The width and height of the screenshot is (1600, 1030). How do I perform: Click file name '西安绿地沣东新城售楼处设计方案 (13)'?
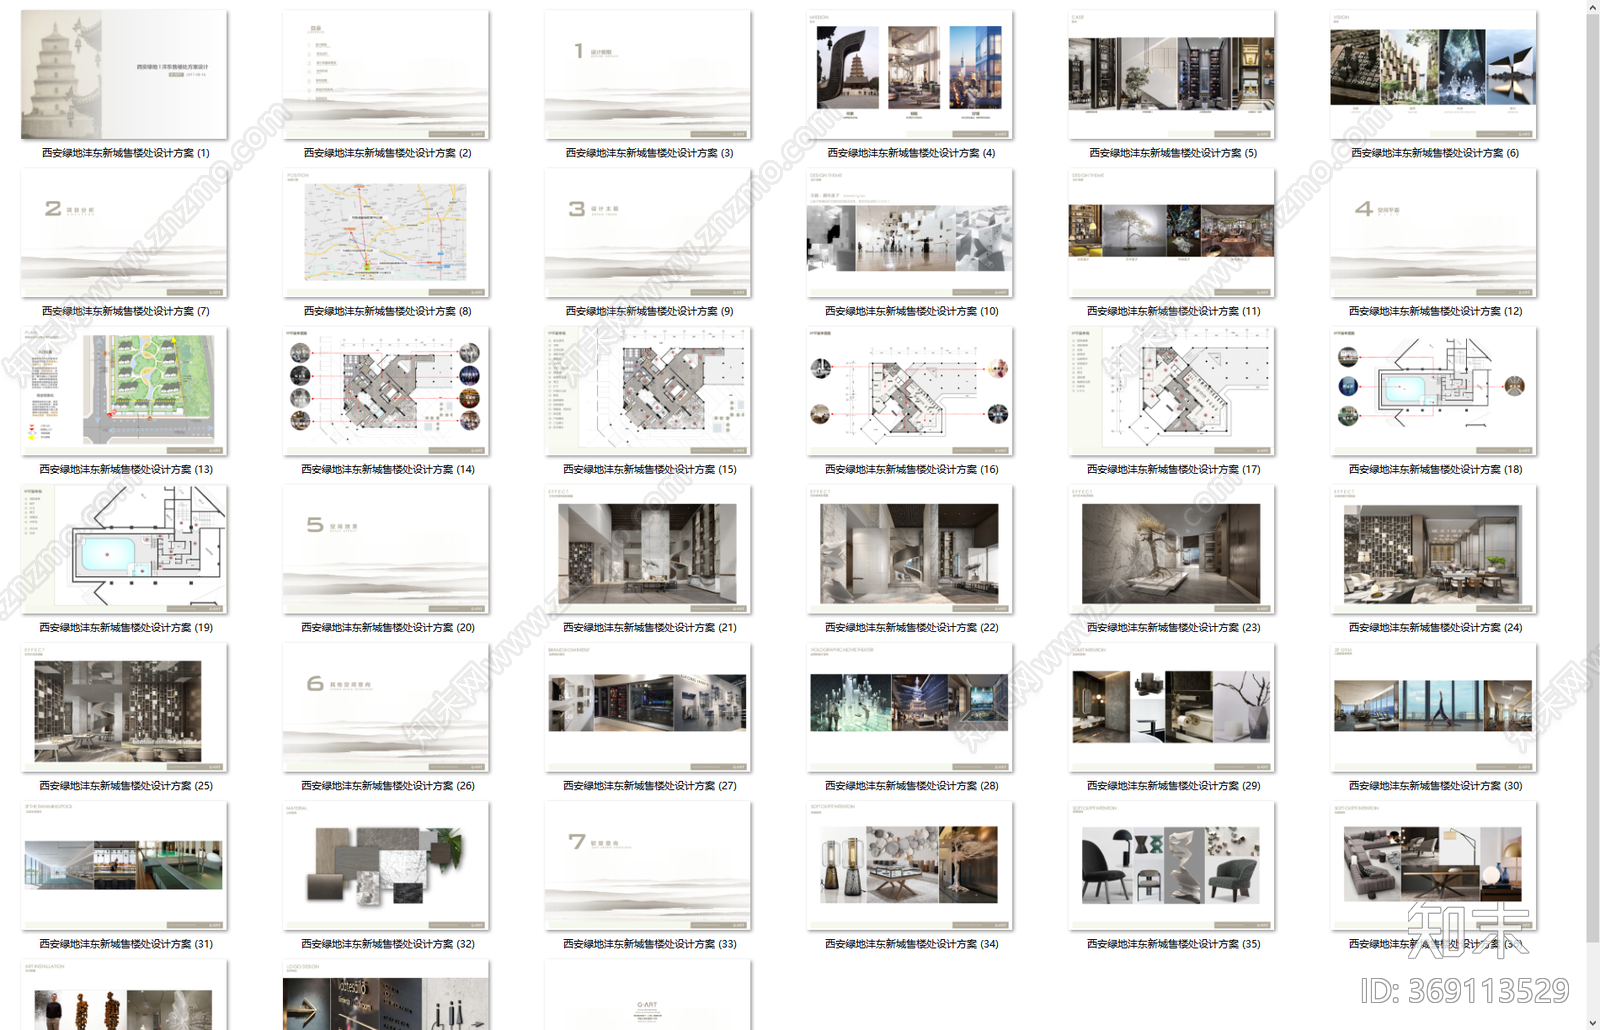126,469
